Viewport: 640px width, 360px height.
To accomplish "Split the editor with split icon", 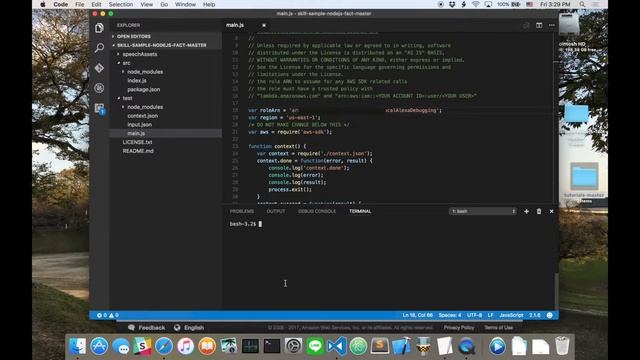I will pyautogui.click(x=539, y=25).
